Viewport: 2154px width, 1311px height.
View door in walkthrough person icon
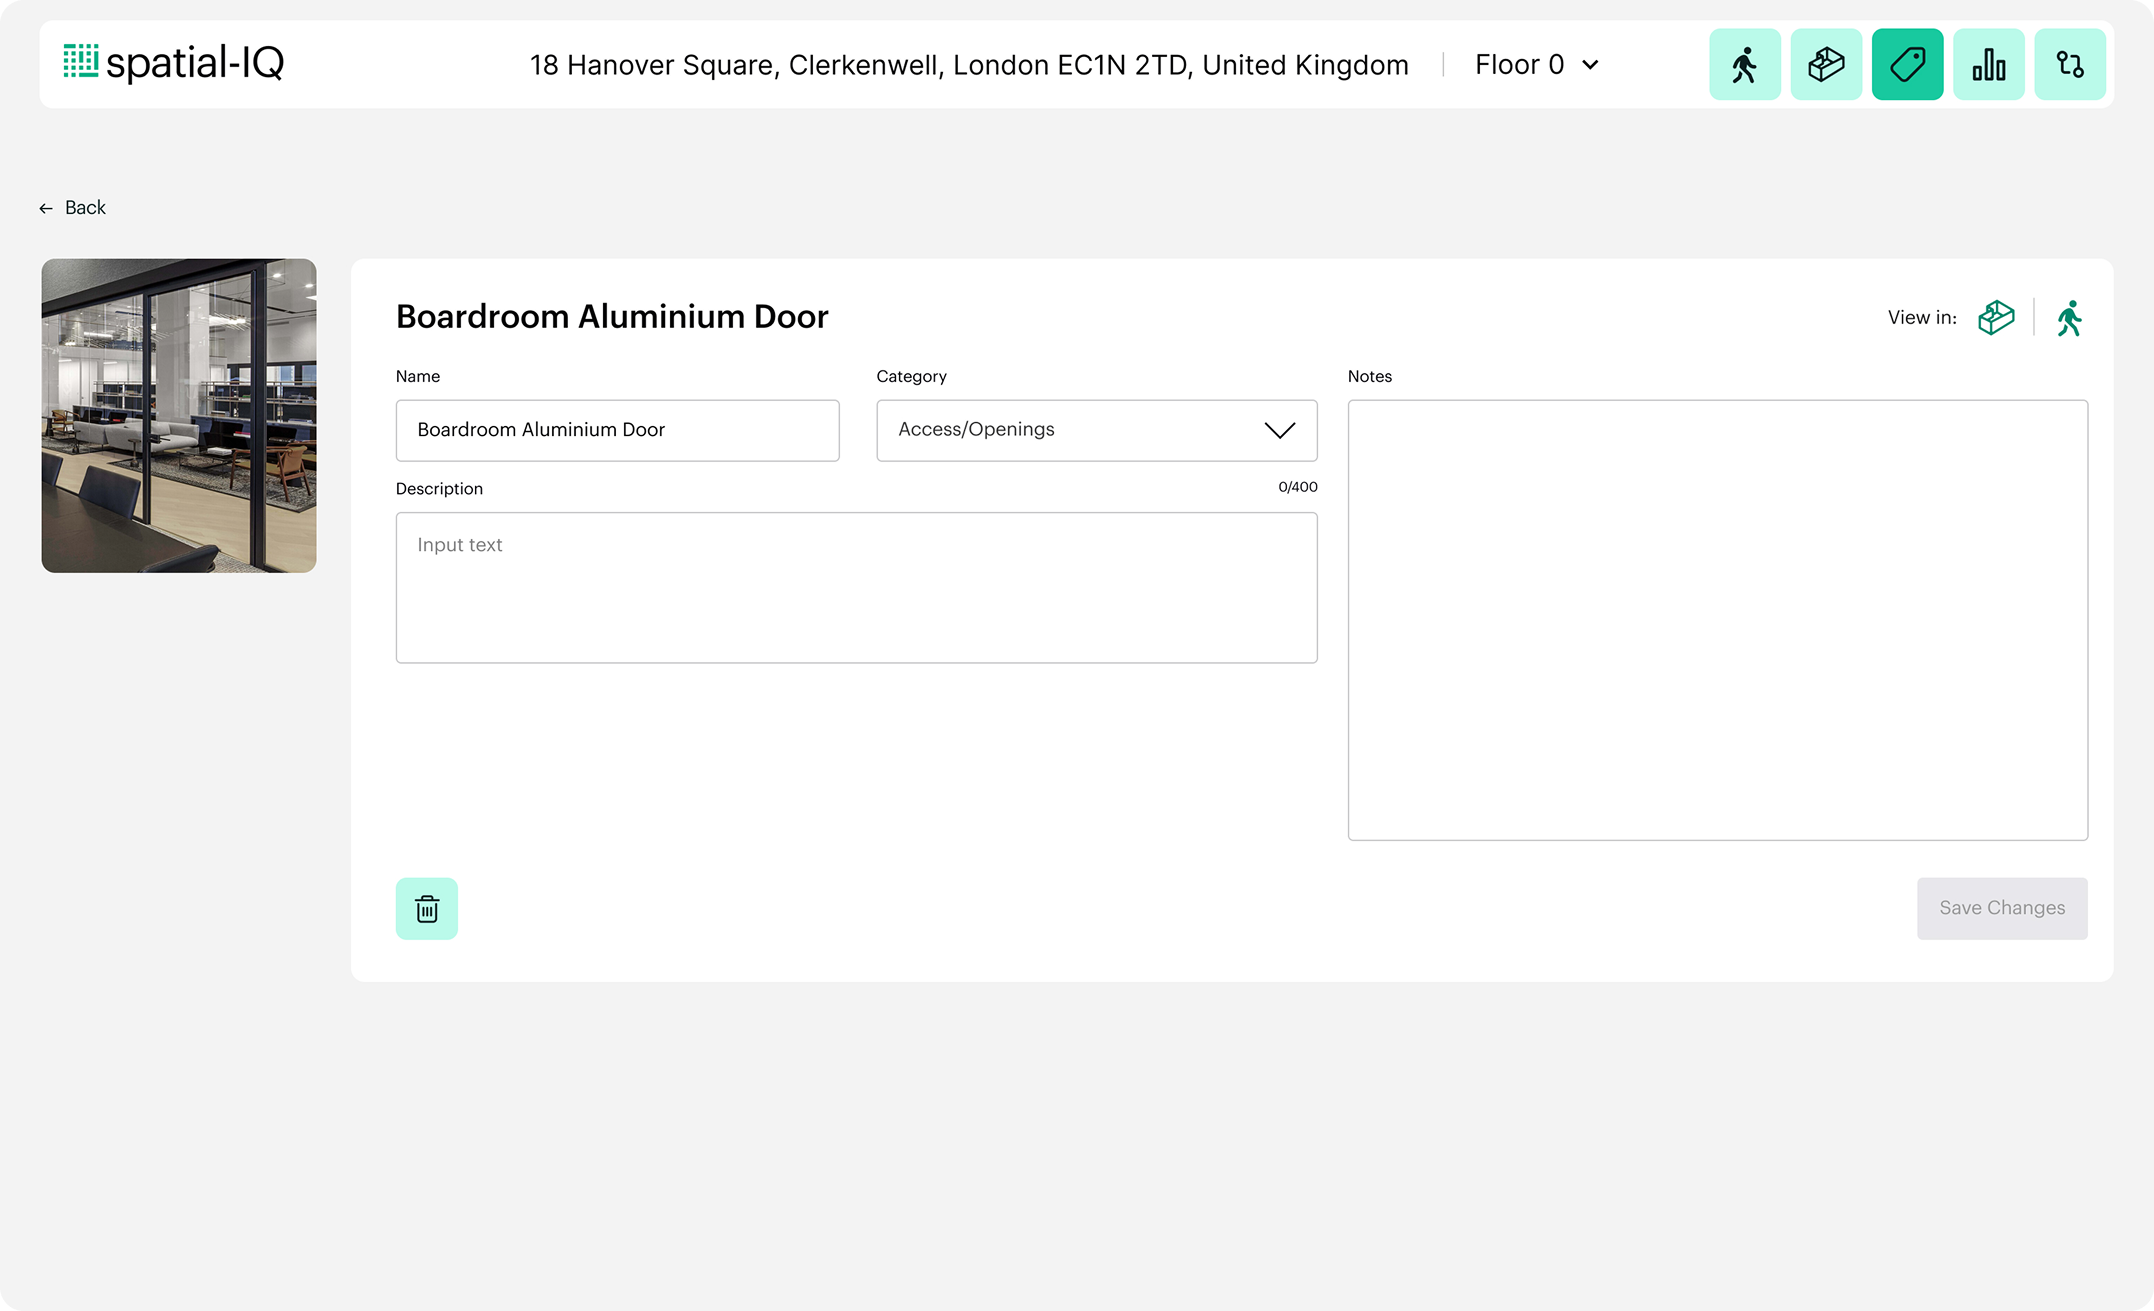2069,318
